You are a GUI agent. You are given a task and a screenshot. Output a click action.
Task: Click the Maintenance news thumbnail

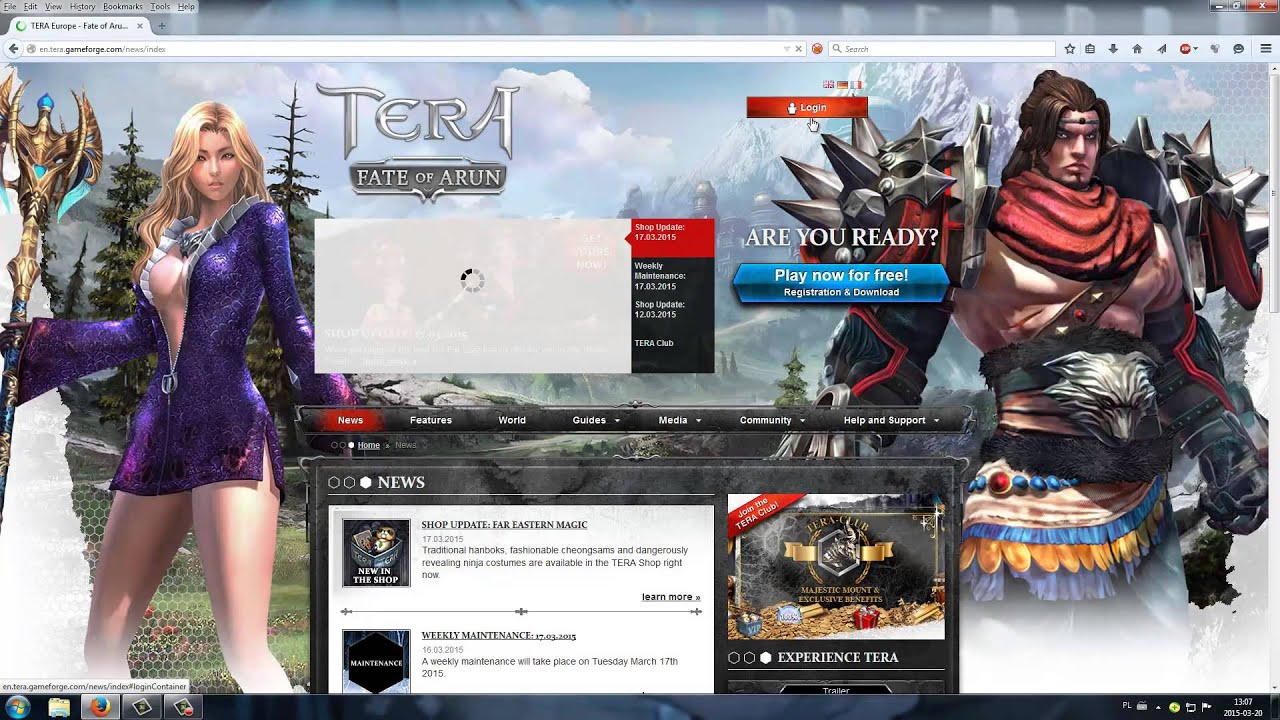point(376,661)
